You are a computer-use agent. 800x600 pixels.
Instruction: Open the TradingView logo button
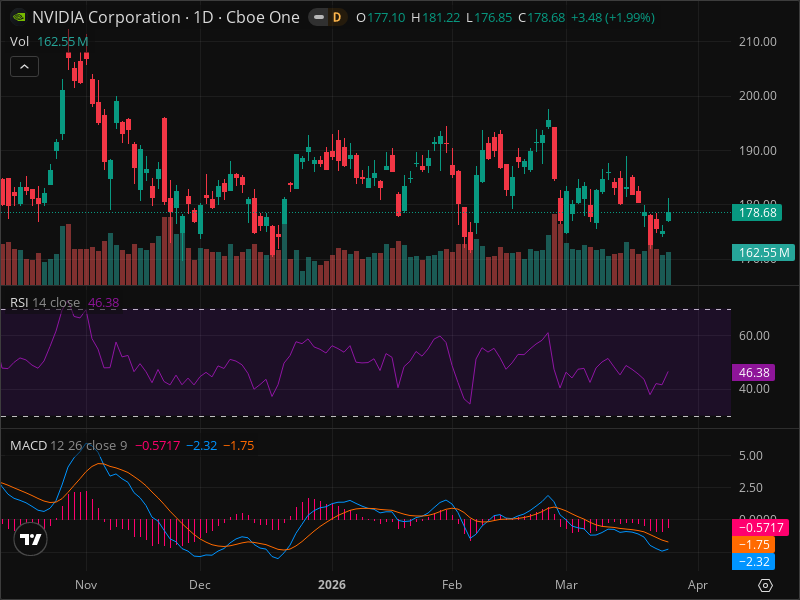[x=30, y=539]
